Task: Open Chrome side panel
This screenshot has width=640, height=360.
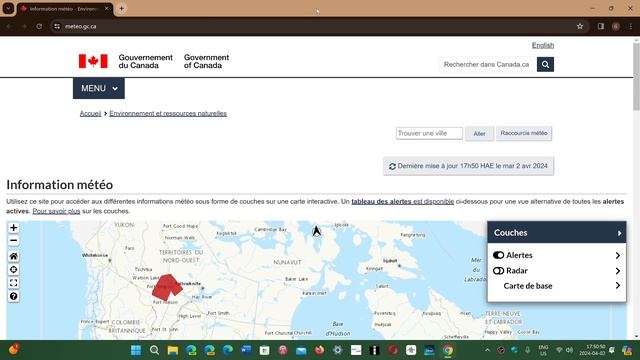Action: point(601,27)
